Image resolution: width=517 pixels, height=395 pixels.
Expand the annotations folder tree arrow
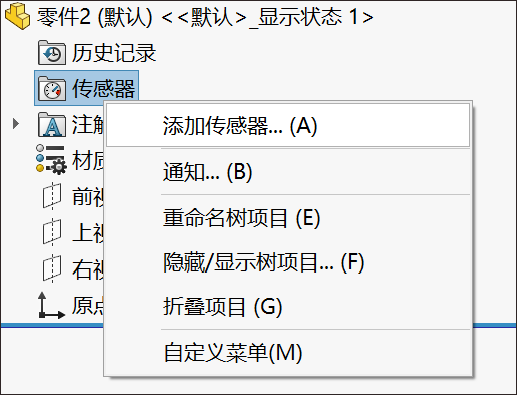15,124
